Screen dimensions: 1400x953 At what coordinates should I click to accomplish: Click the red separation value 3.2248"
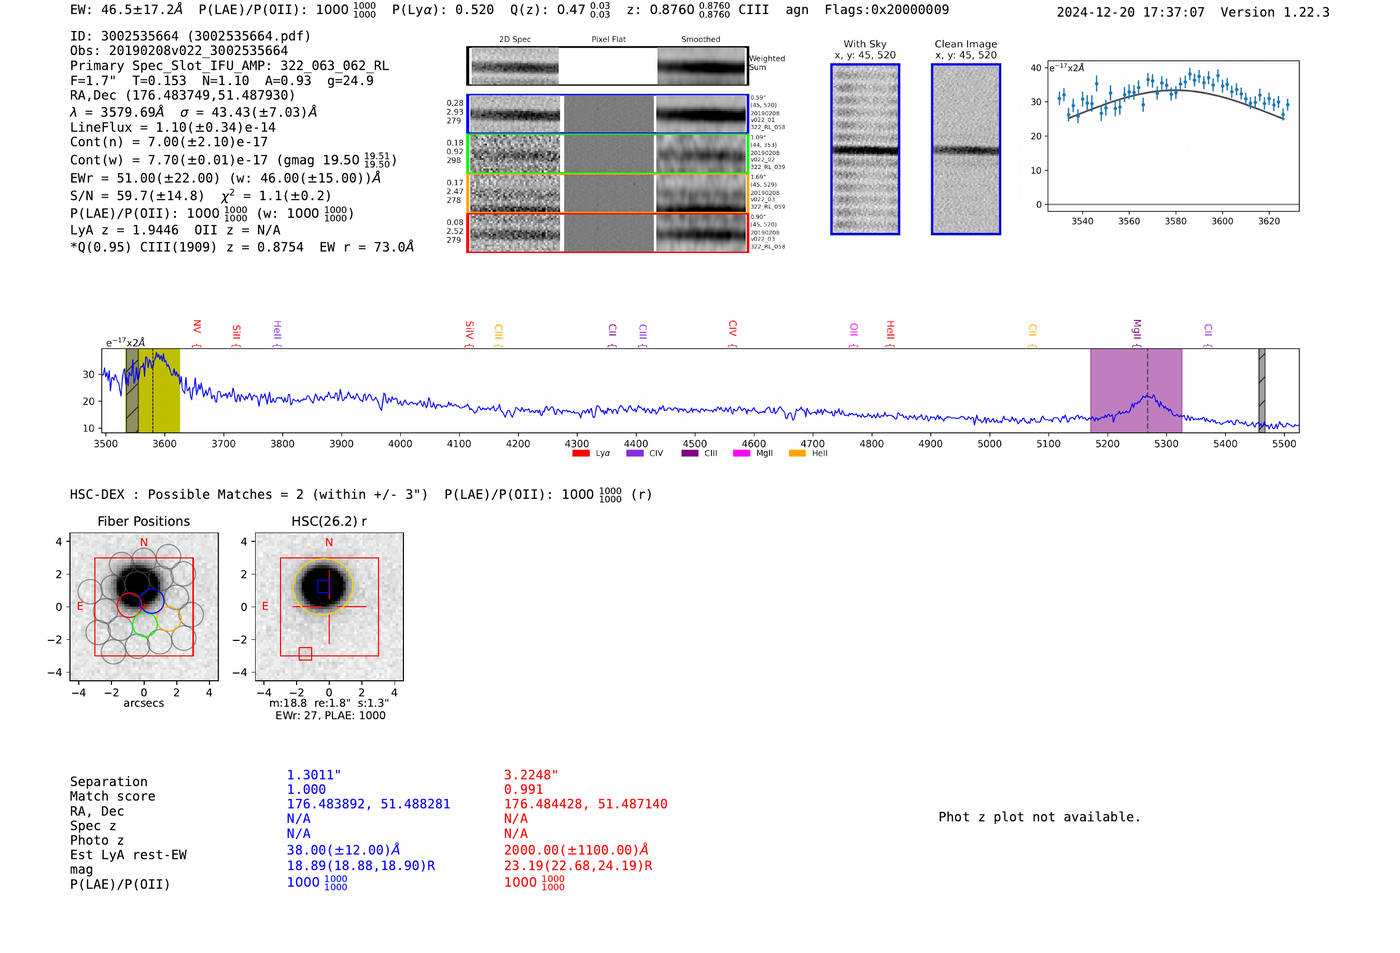pos(531,775)
